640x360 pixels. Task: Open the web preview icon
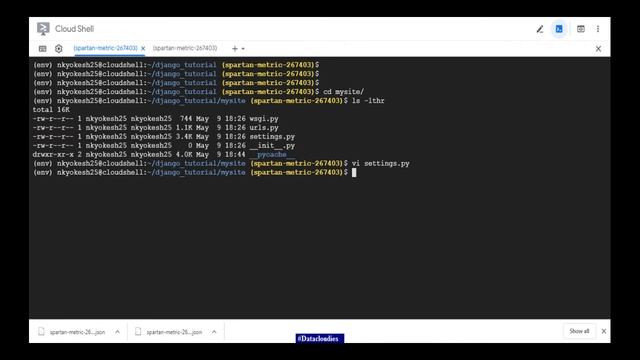pyautogui.click(x=580, y=29)
